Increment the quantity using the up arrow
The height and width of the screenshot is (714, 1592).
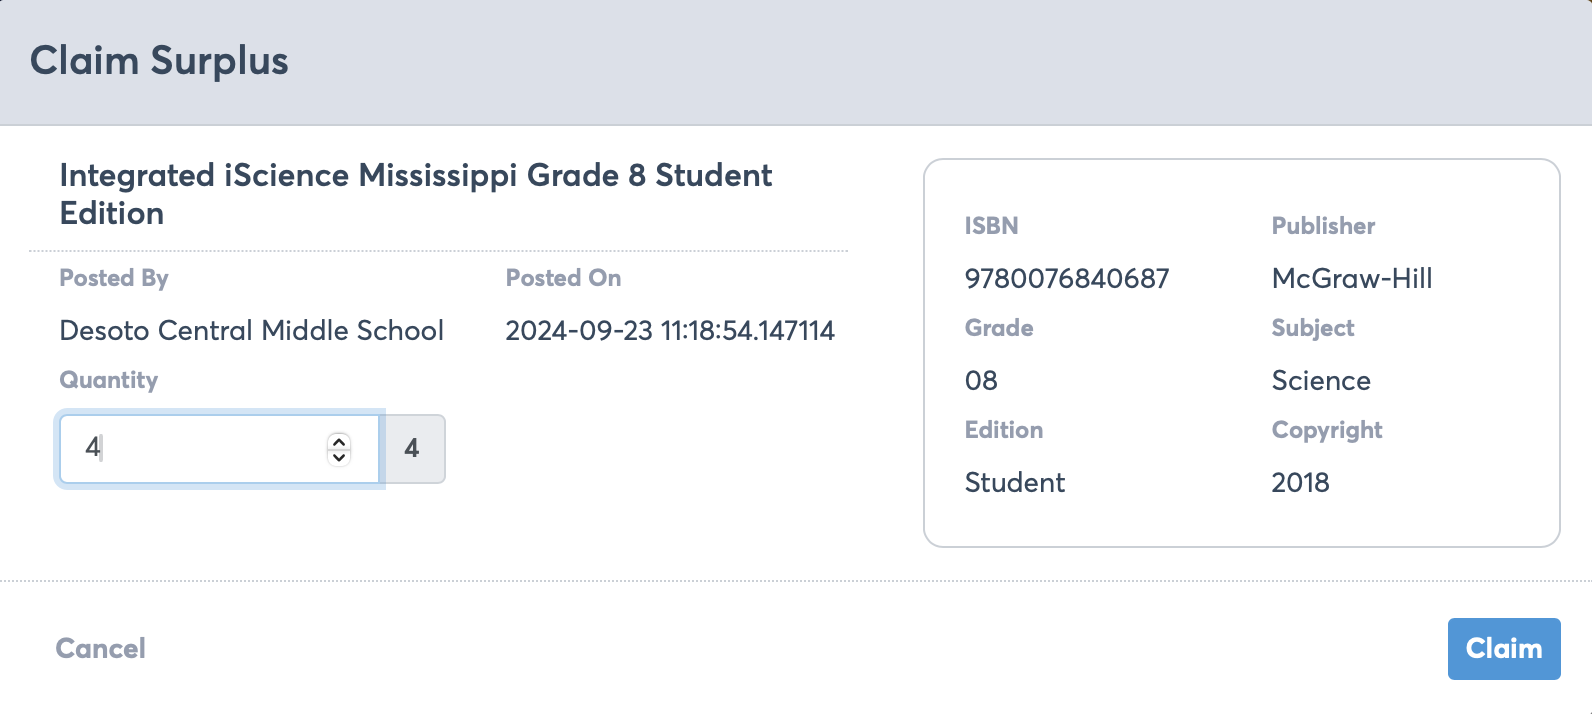pos(339,441)
